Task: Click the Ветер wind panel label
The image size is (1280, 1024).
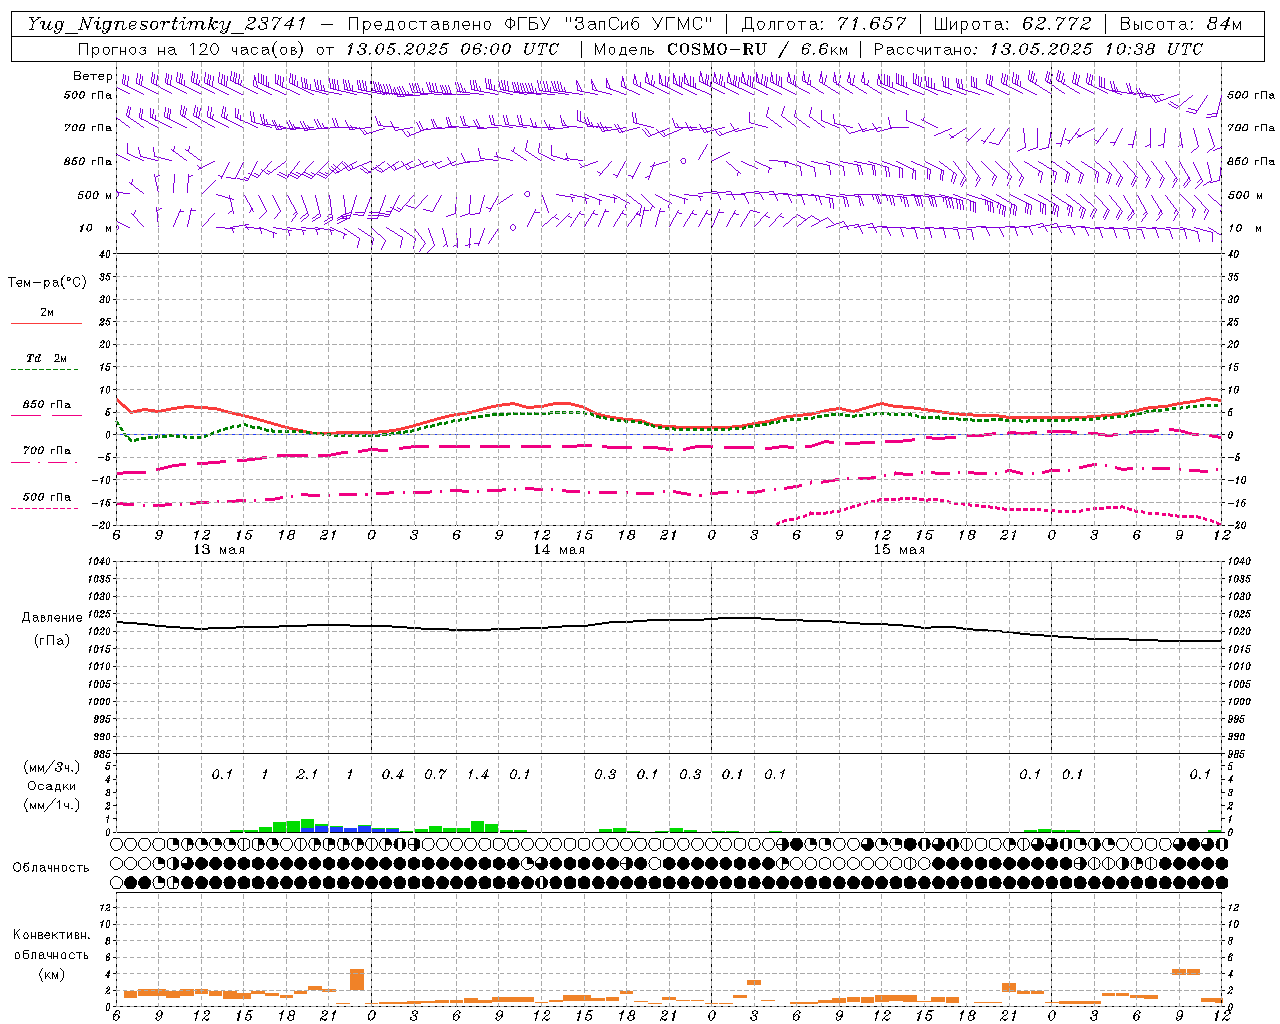Action: click(x=92, y=76)
